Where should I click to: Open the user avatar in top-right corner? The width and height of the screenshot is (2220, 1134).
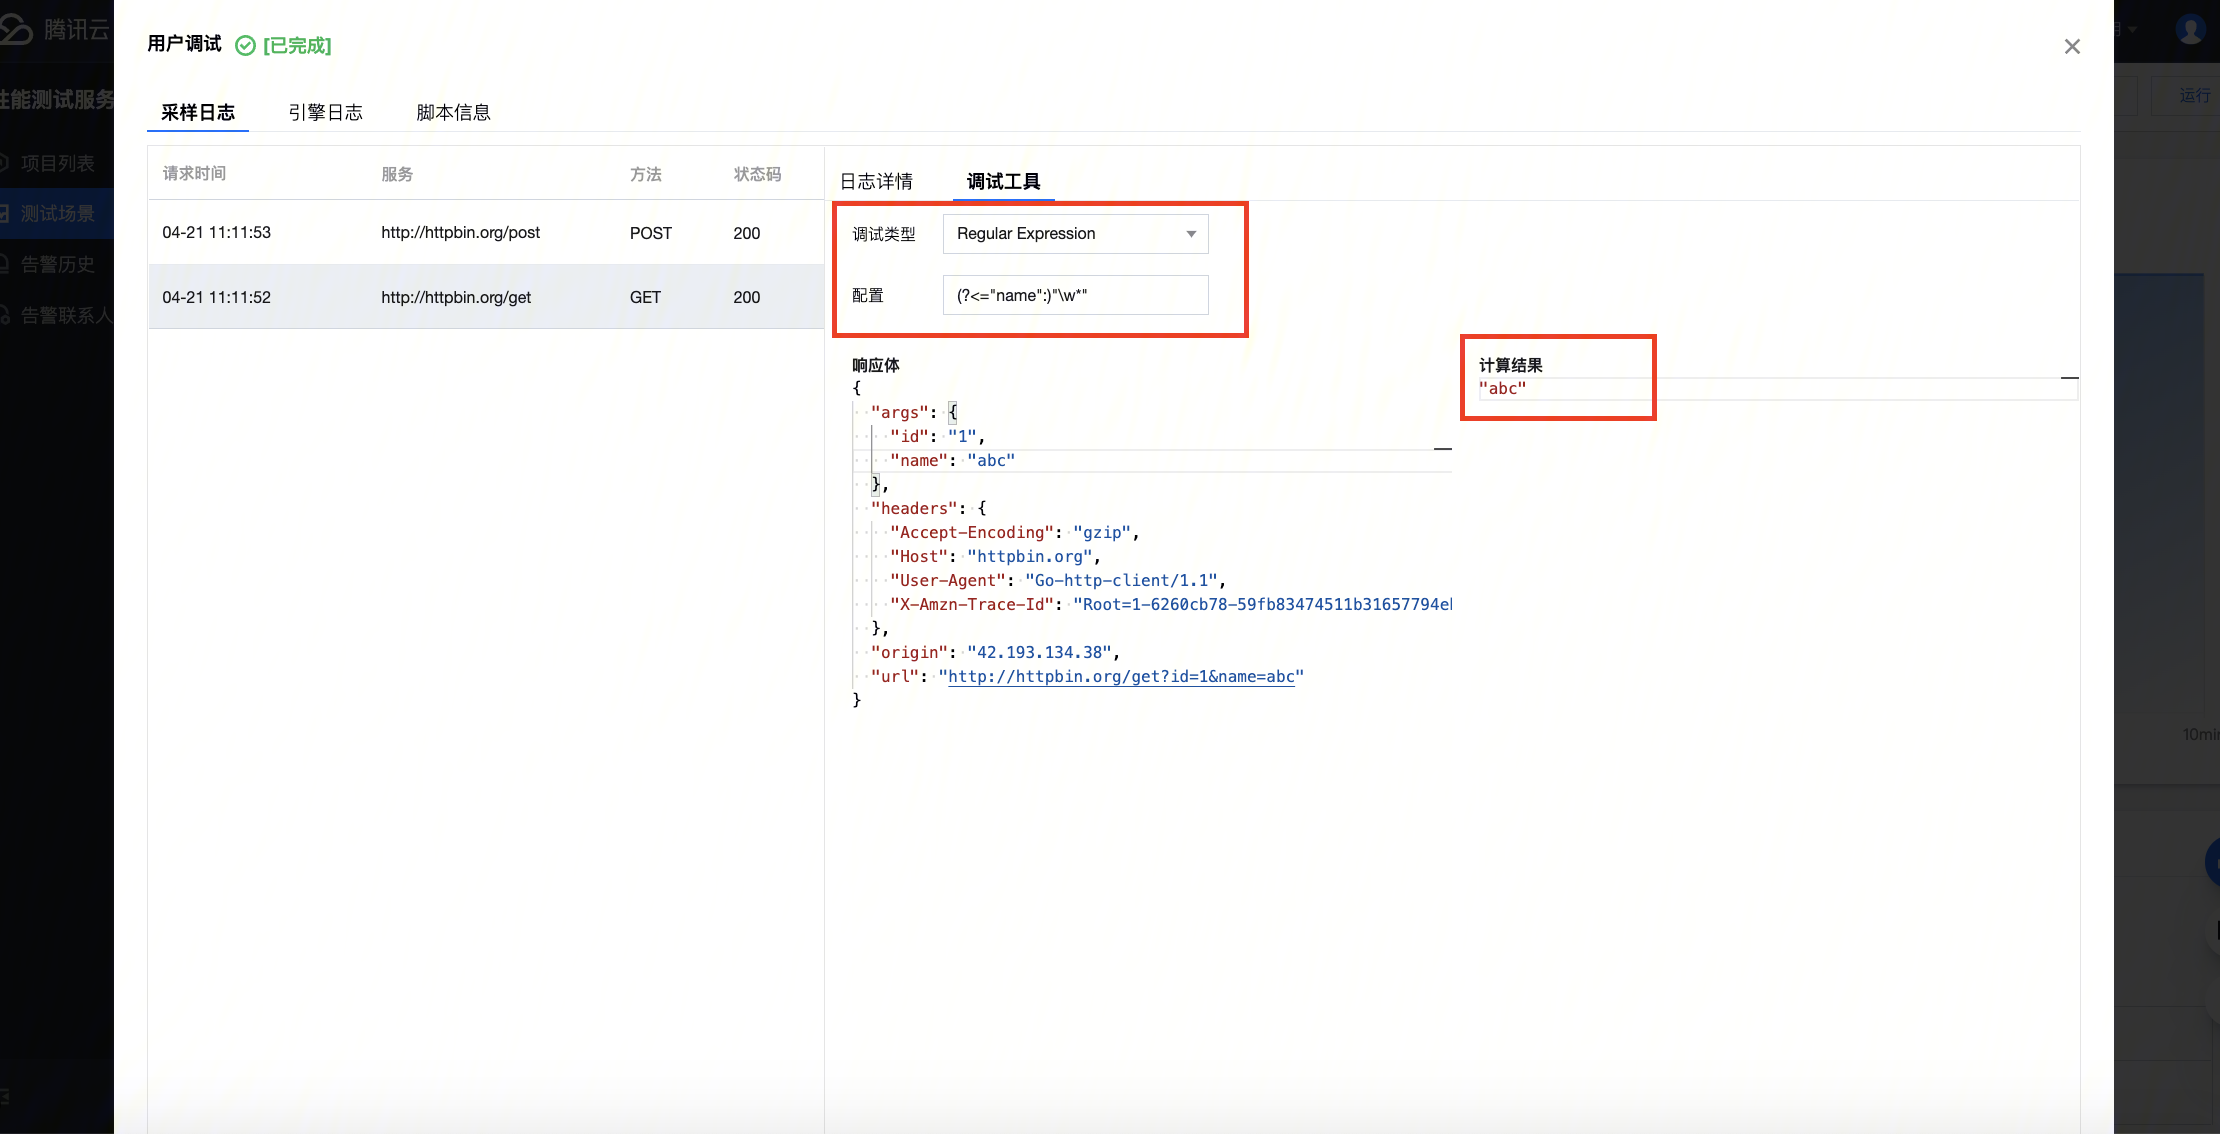pos(2190,29)
